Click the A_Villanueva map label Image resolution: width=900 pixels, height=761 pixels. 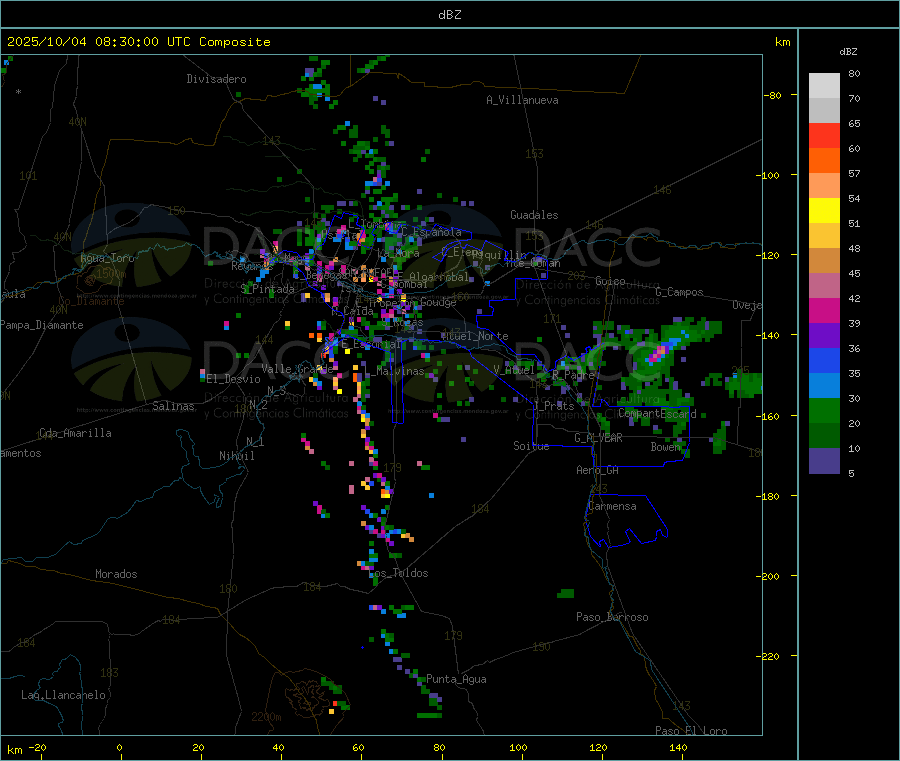pos(522,100)
